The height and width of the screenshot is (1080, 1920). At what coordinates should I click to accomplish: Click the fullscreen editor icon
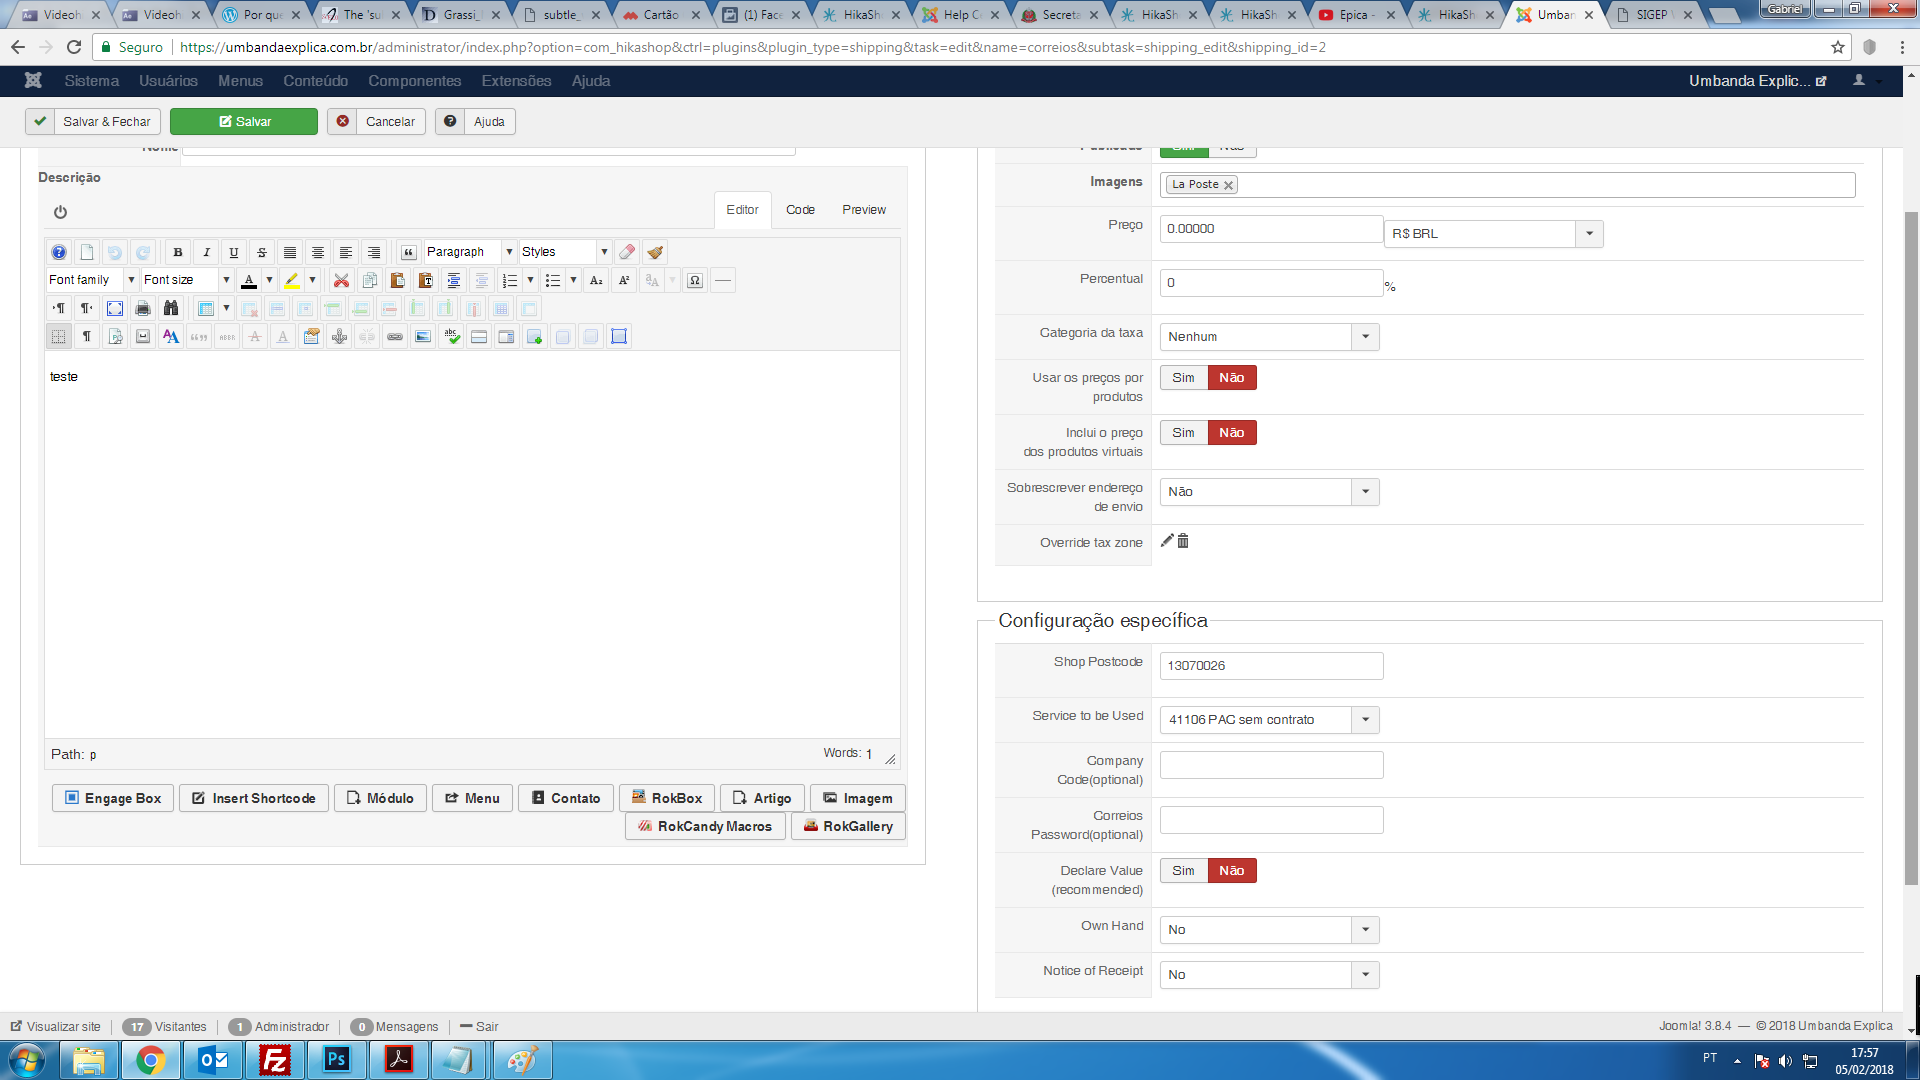(x=115, y=308)
